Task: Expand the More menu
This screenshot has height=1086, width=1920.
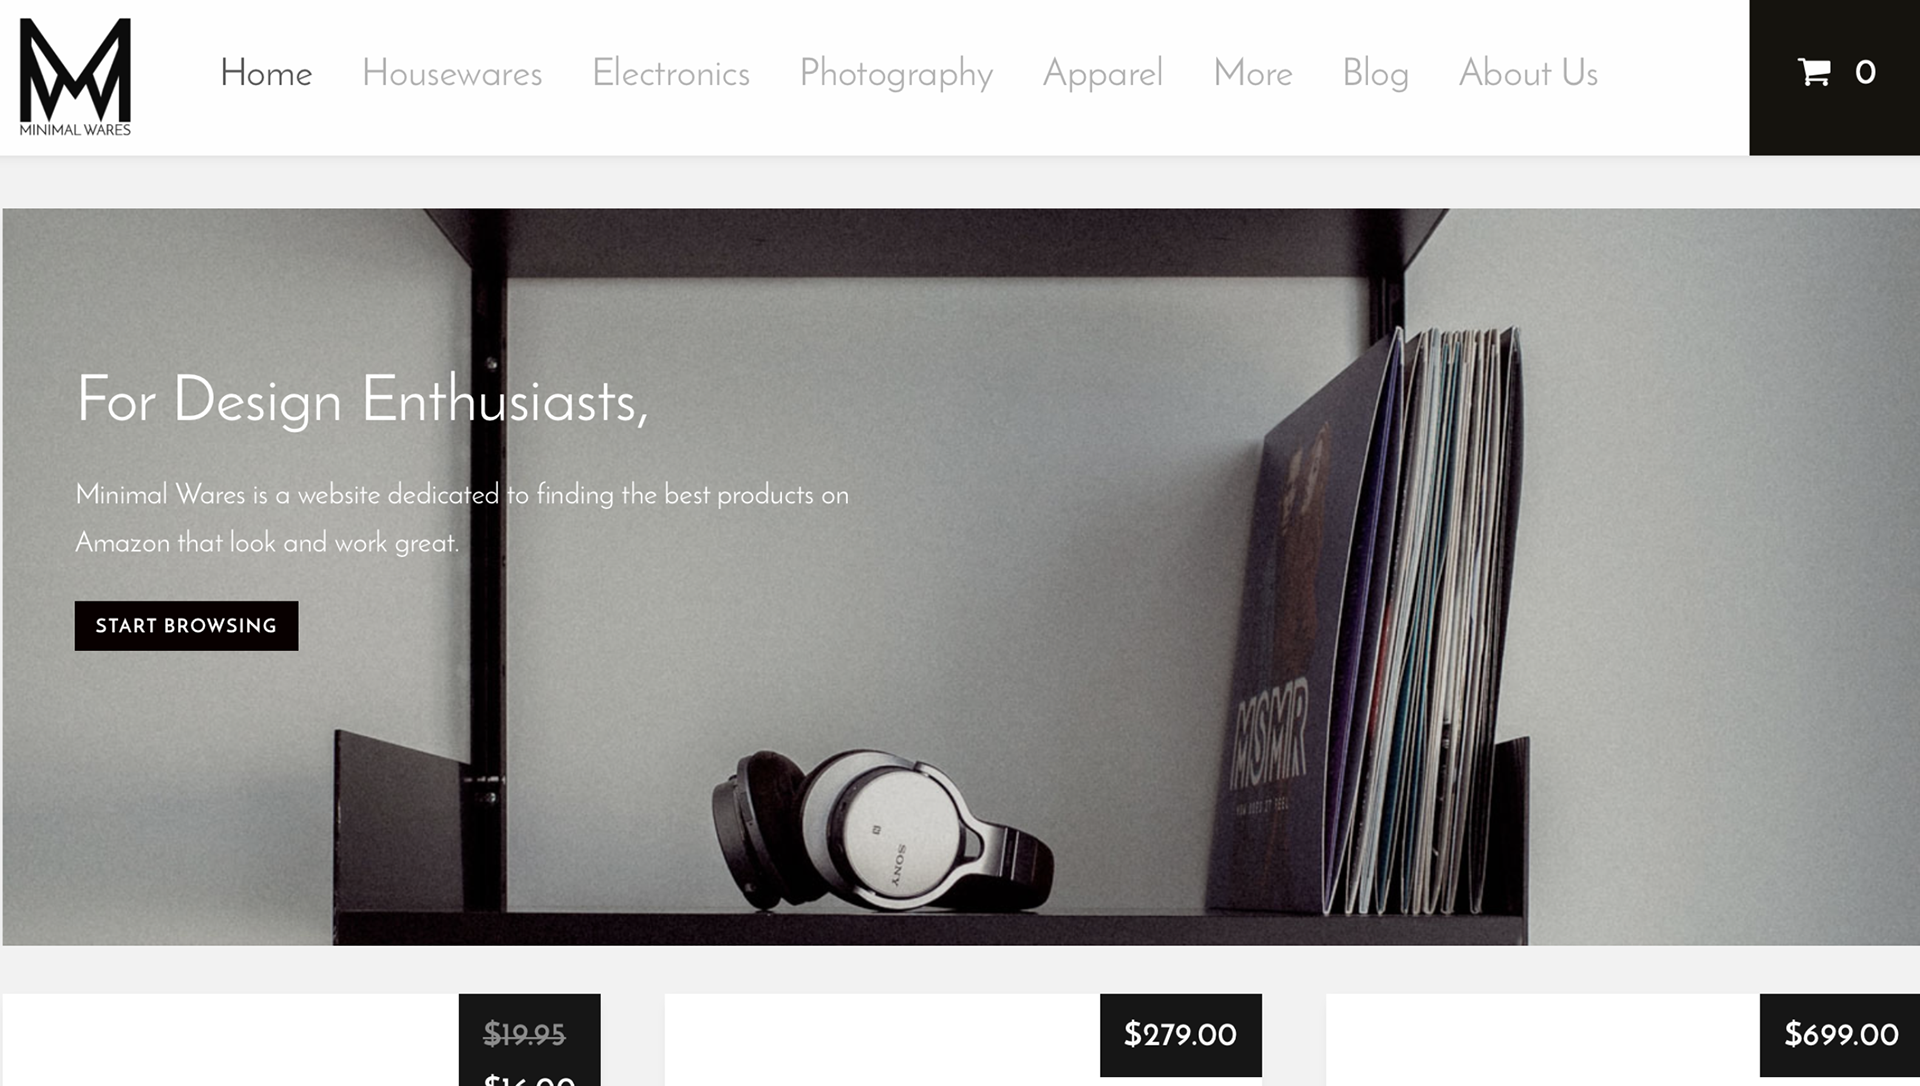Action: pyautogui.click(x=1253, y=73)
